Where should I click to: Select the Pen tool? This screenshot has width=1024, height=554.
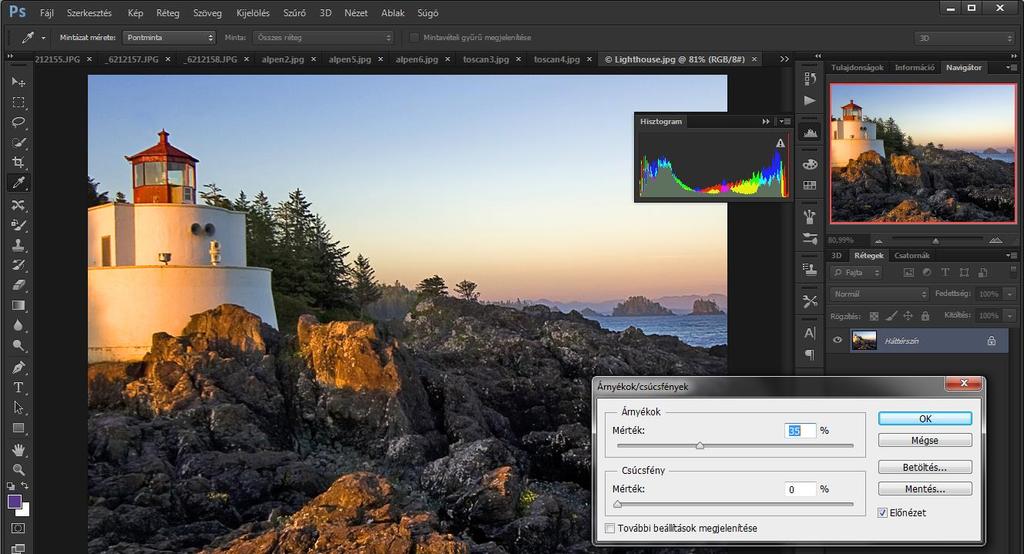click(x=18, y=367)
